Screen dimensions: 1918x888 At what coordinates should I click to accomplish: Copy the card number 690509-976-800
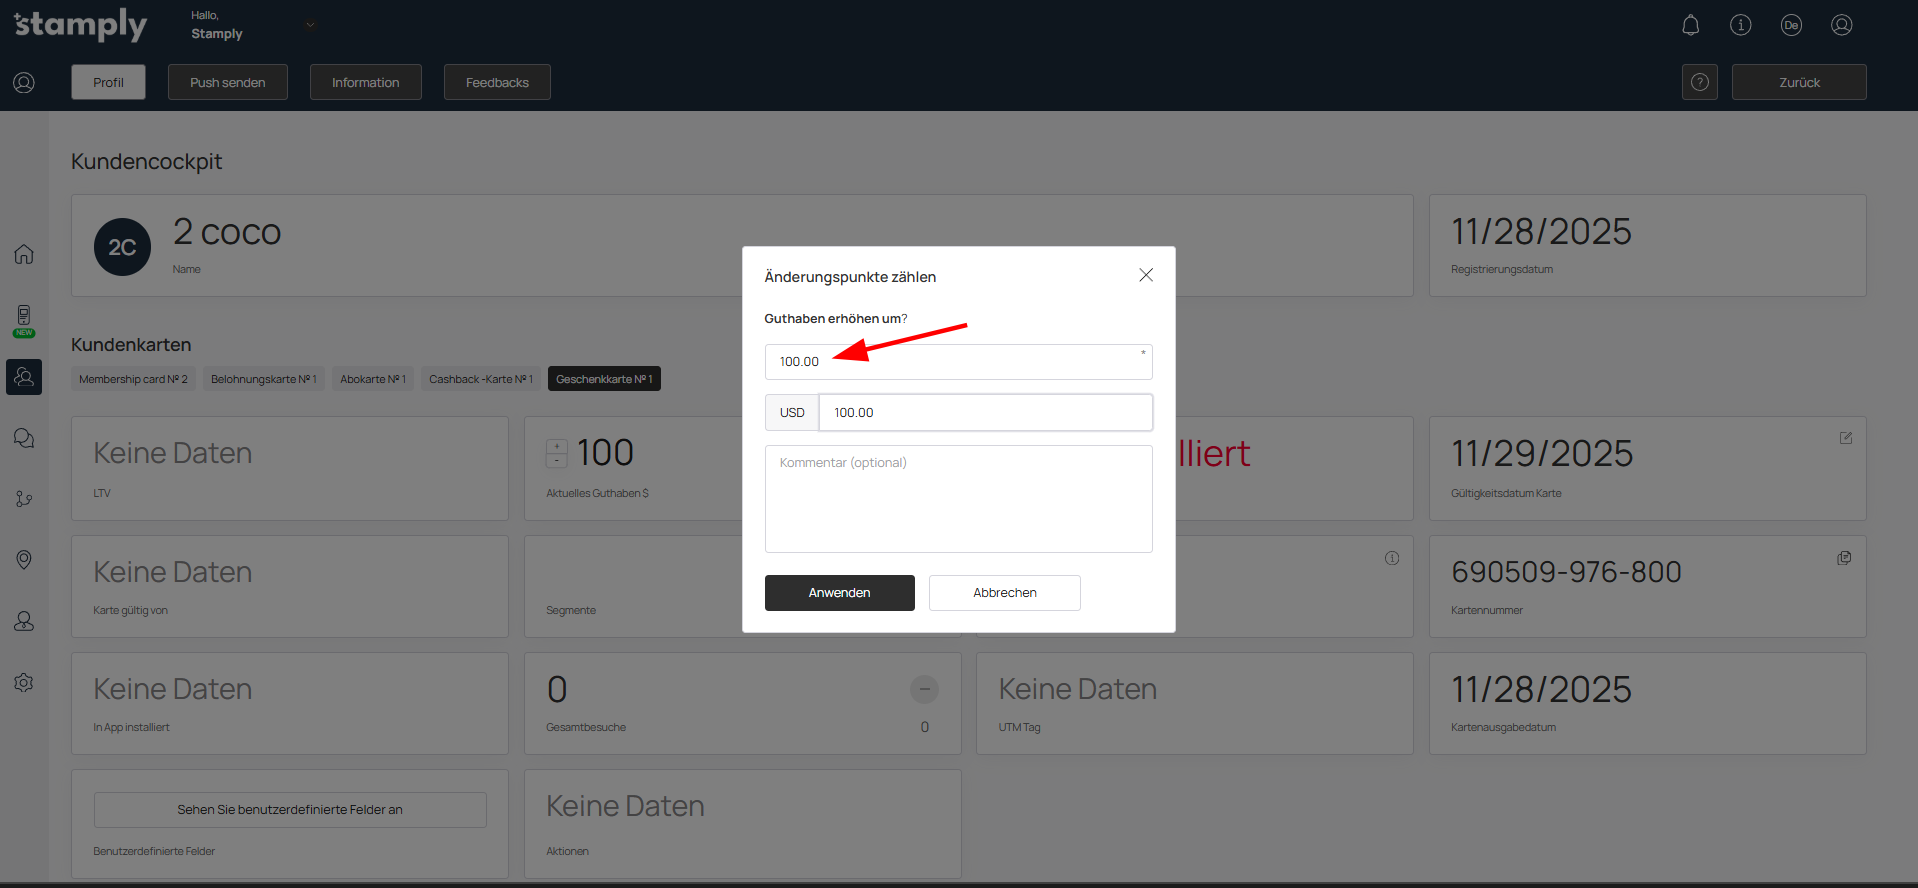pos(1844,558)
